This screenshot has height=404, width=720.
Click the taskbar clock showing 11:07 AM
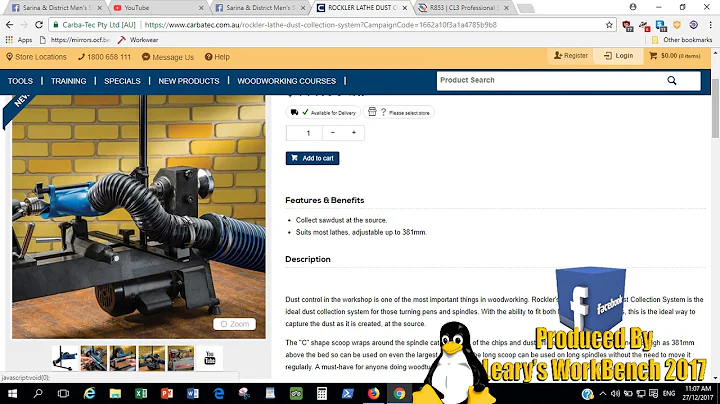[x=698, y=393]
